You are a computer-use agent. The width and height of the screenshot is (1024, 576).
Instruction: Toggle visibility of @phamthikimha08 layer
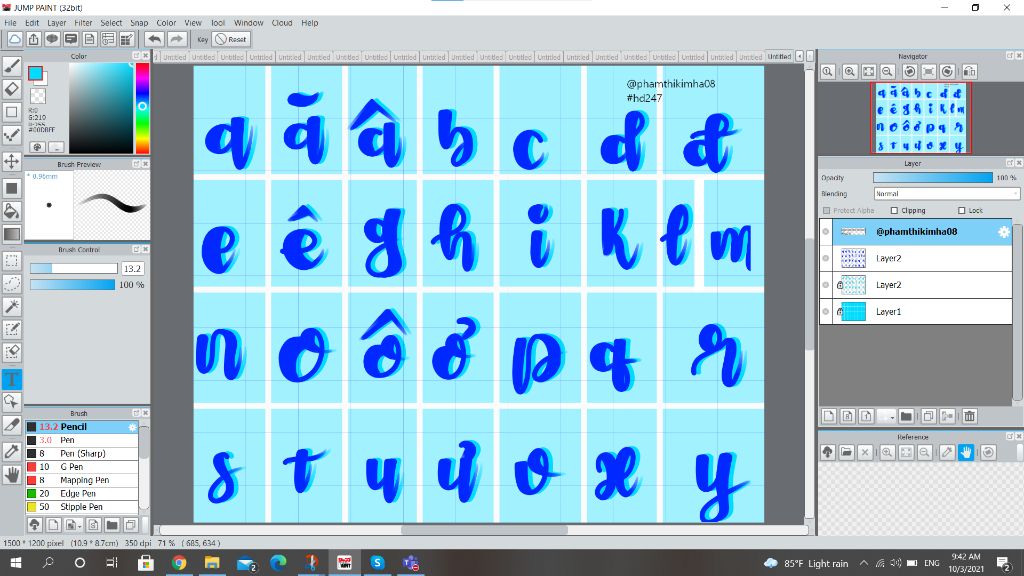[826, 232]
